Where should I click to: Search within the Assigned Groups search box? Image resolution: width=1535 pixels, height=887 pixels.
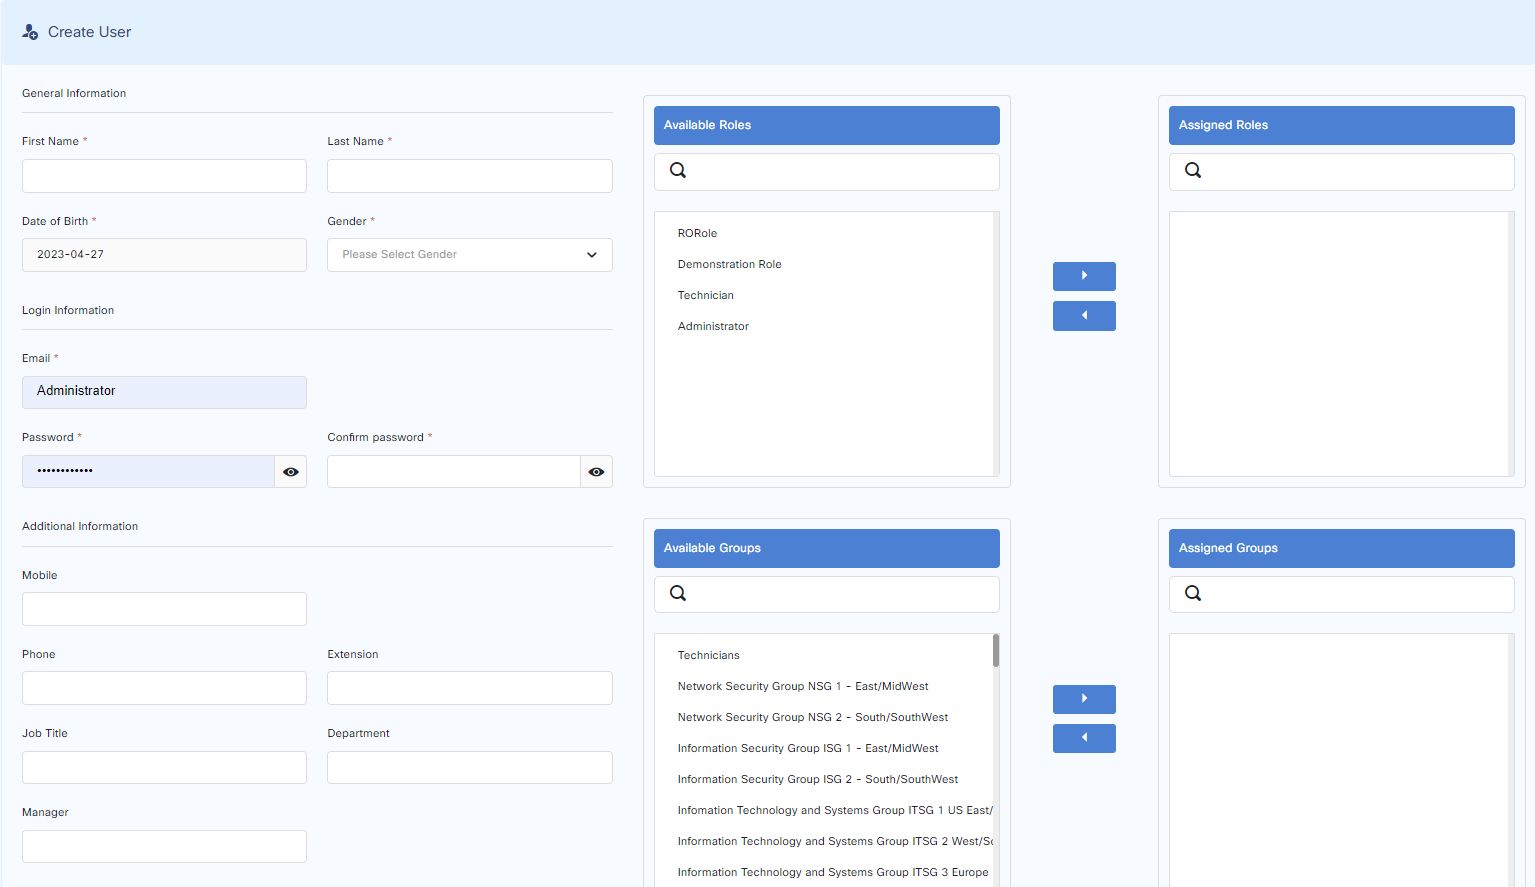tap(1342, 594)
